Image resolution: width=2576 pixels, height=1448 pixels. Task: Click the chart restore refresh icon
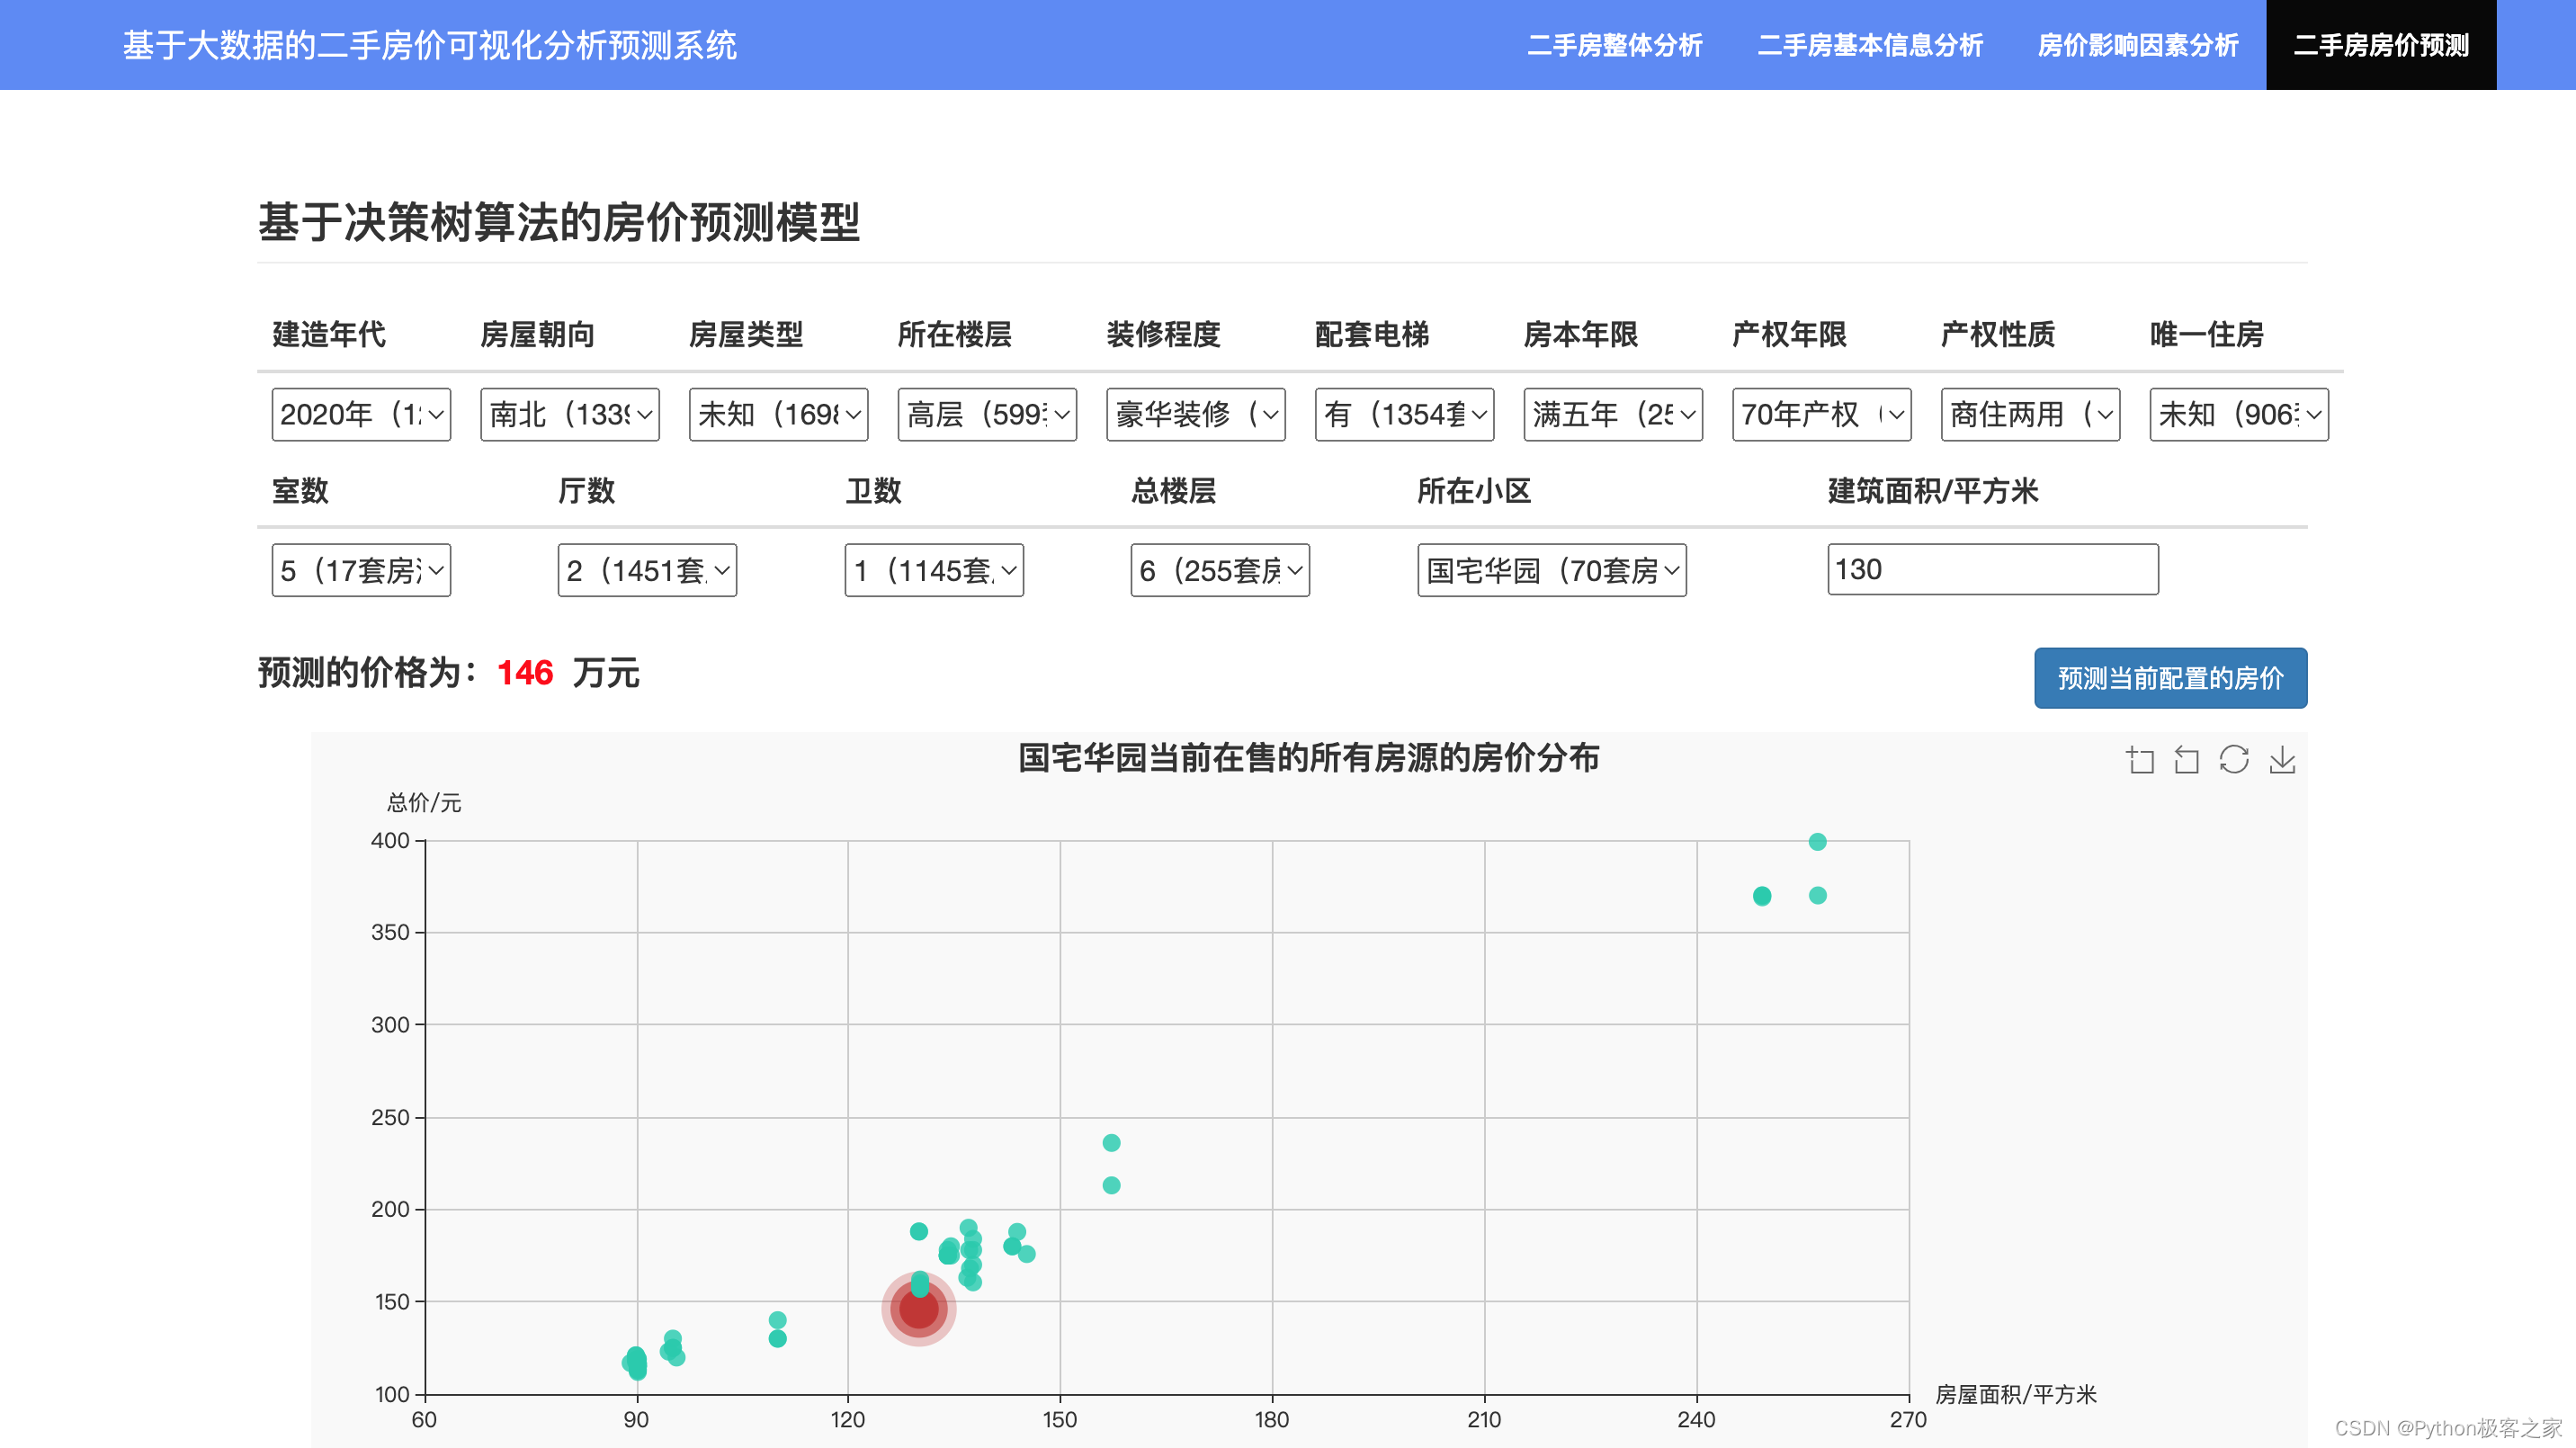tap(2234, 760)
